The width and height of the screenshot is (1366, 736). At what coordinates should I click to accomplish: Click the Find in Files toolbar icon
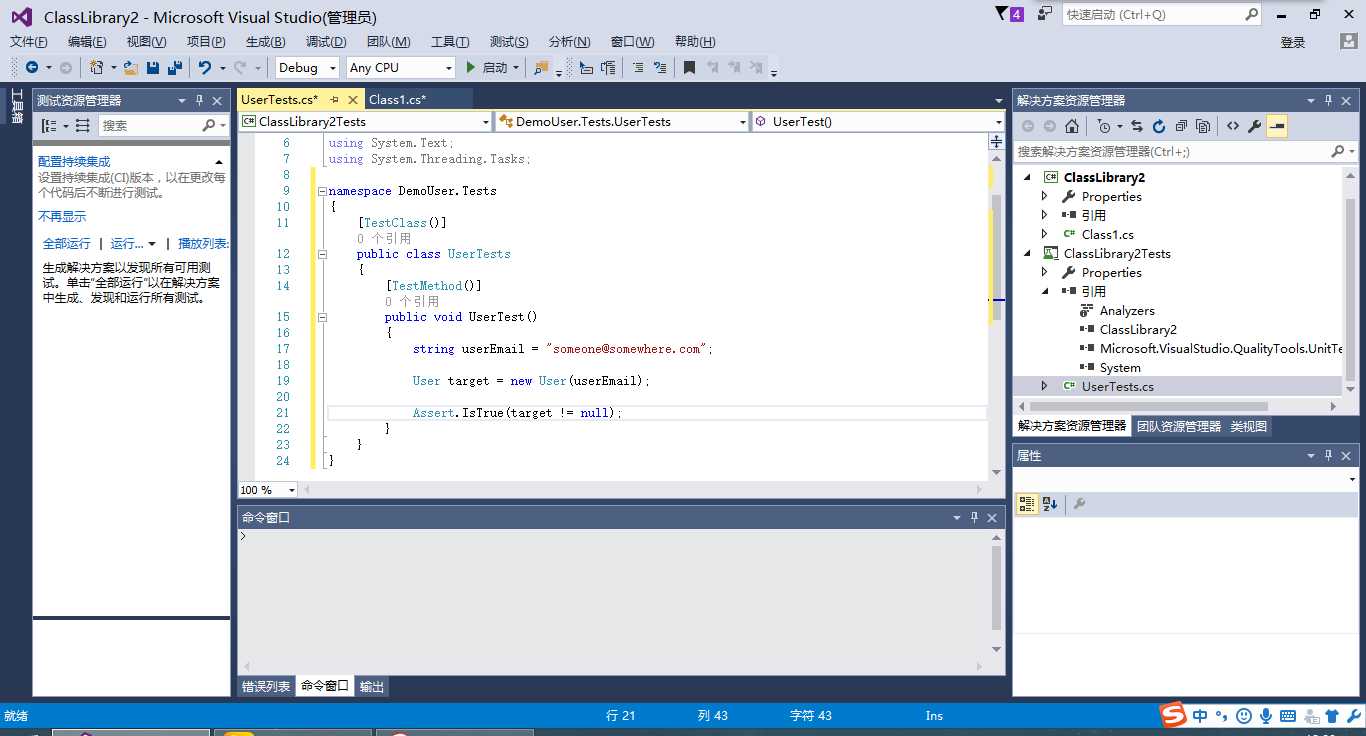click(x=541, y=67)
